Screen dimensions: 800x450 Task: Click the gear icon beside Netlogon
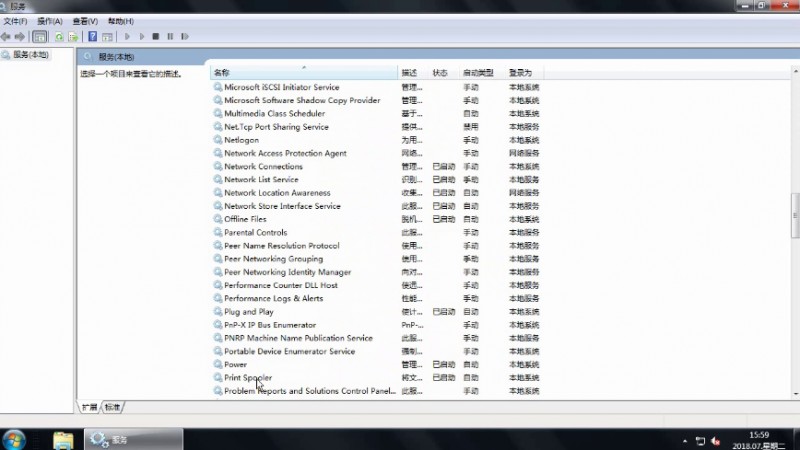click(x=218, y=140)
